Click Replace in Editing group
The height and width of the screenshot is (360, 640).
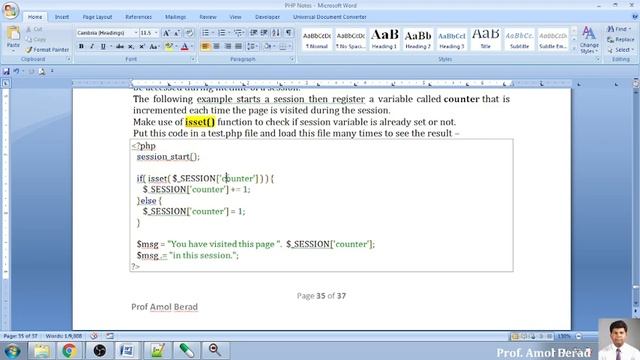pyautogui.click(x=621, y=40)
